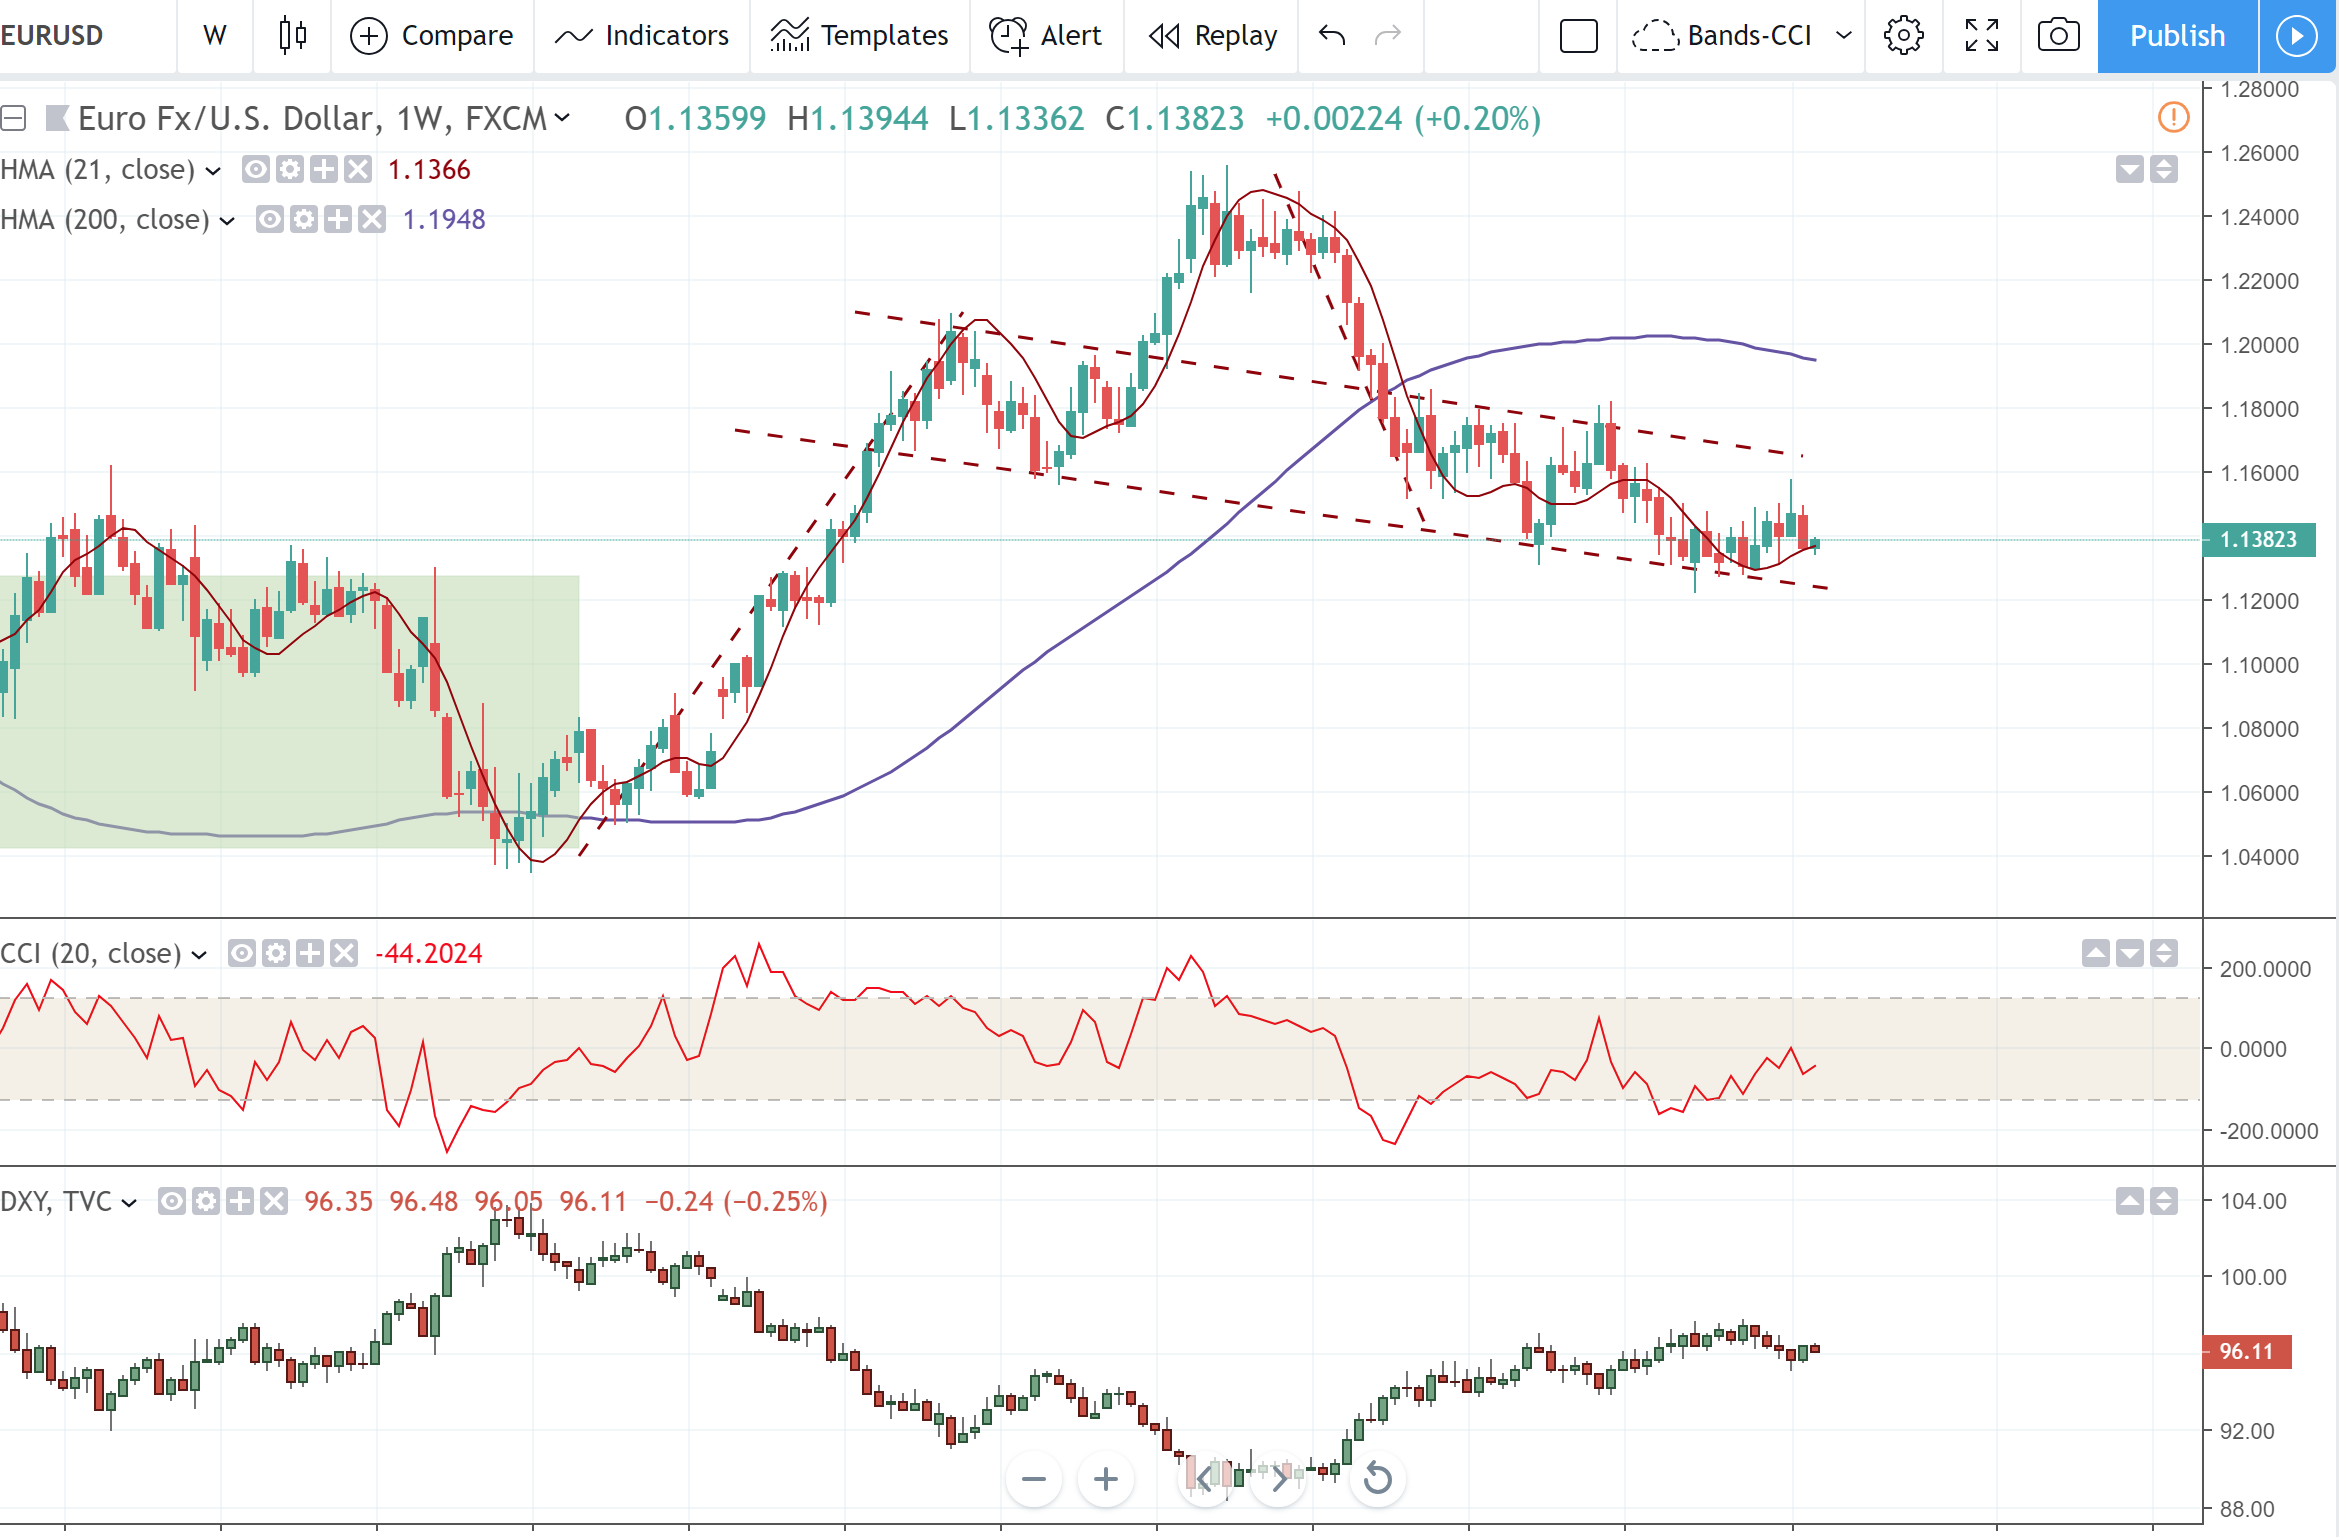Take a snapshot with camera icon
This screenshot has width=2339, height=1537.
pyautogui.click(x=2058, y=36)
